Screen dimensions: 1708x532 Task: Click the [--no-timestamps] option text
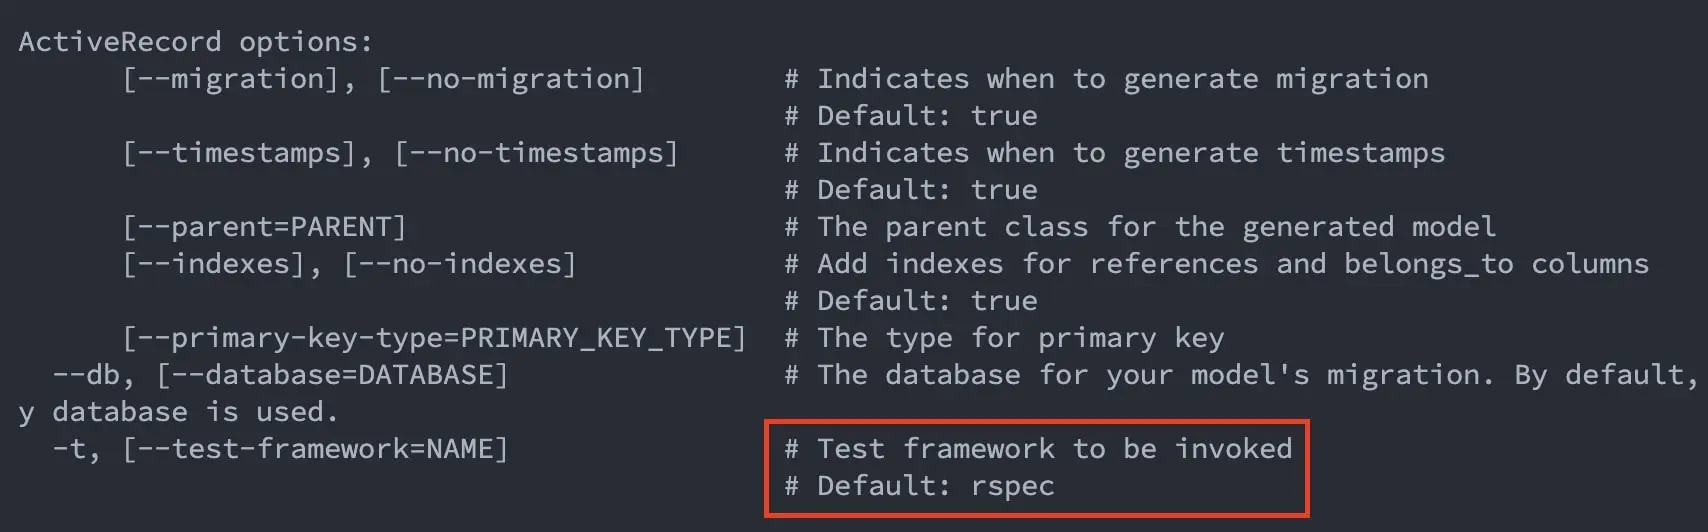point(536,153)
